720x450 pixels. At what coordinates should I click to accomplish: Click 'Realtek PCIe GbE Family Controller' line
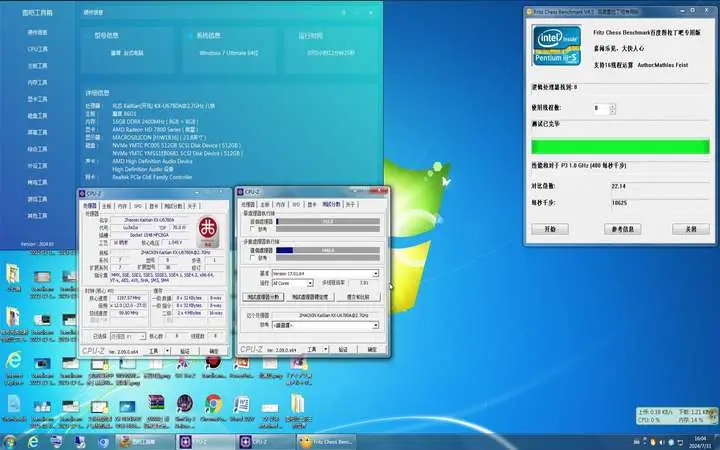(152, 177)
